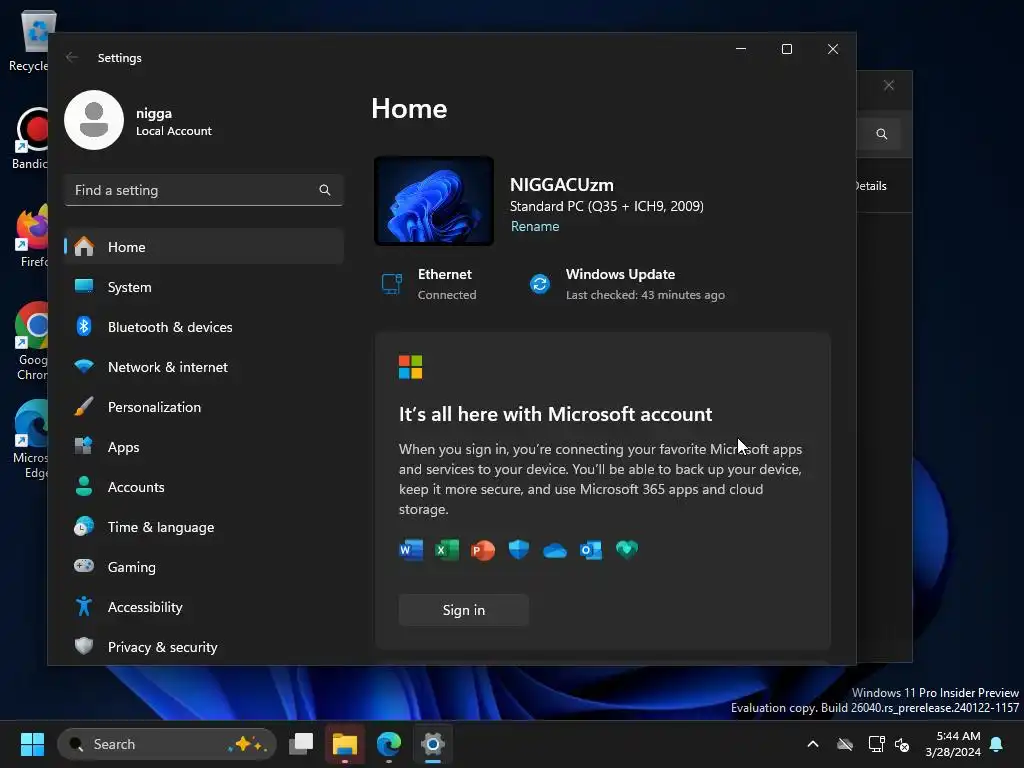This screenshot has height=768, width=1024.
Task: Click the Rename link for the PC
Action: (x=535, y=227)
